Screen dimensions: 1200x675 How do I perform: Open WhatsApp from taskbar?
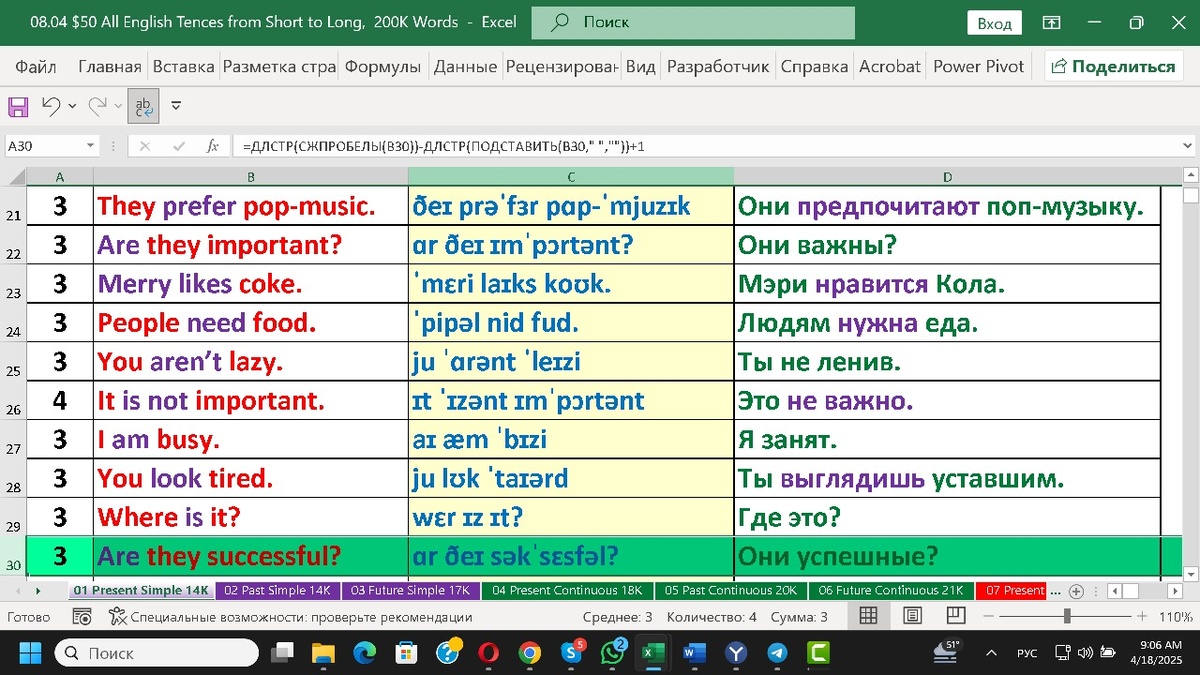coord(612,652)
